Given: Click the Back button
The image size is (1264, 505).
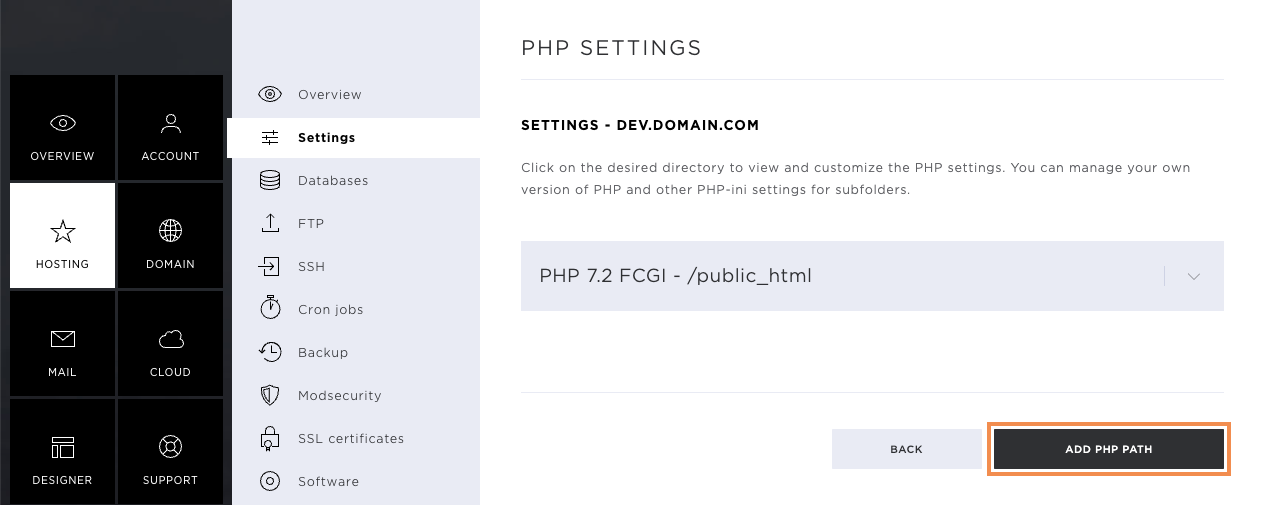Looking at the screenshot, I should point(906,449).
